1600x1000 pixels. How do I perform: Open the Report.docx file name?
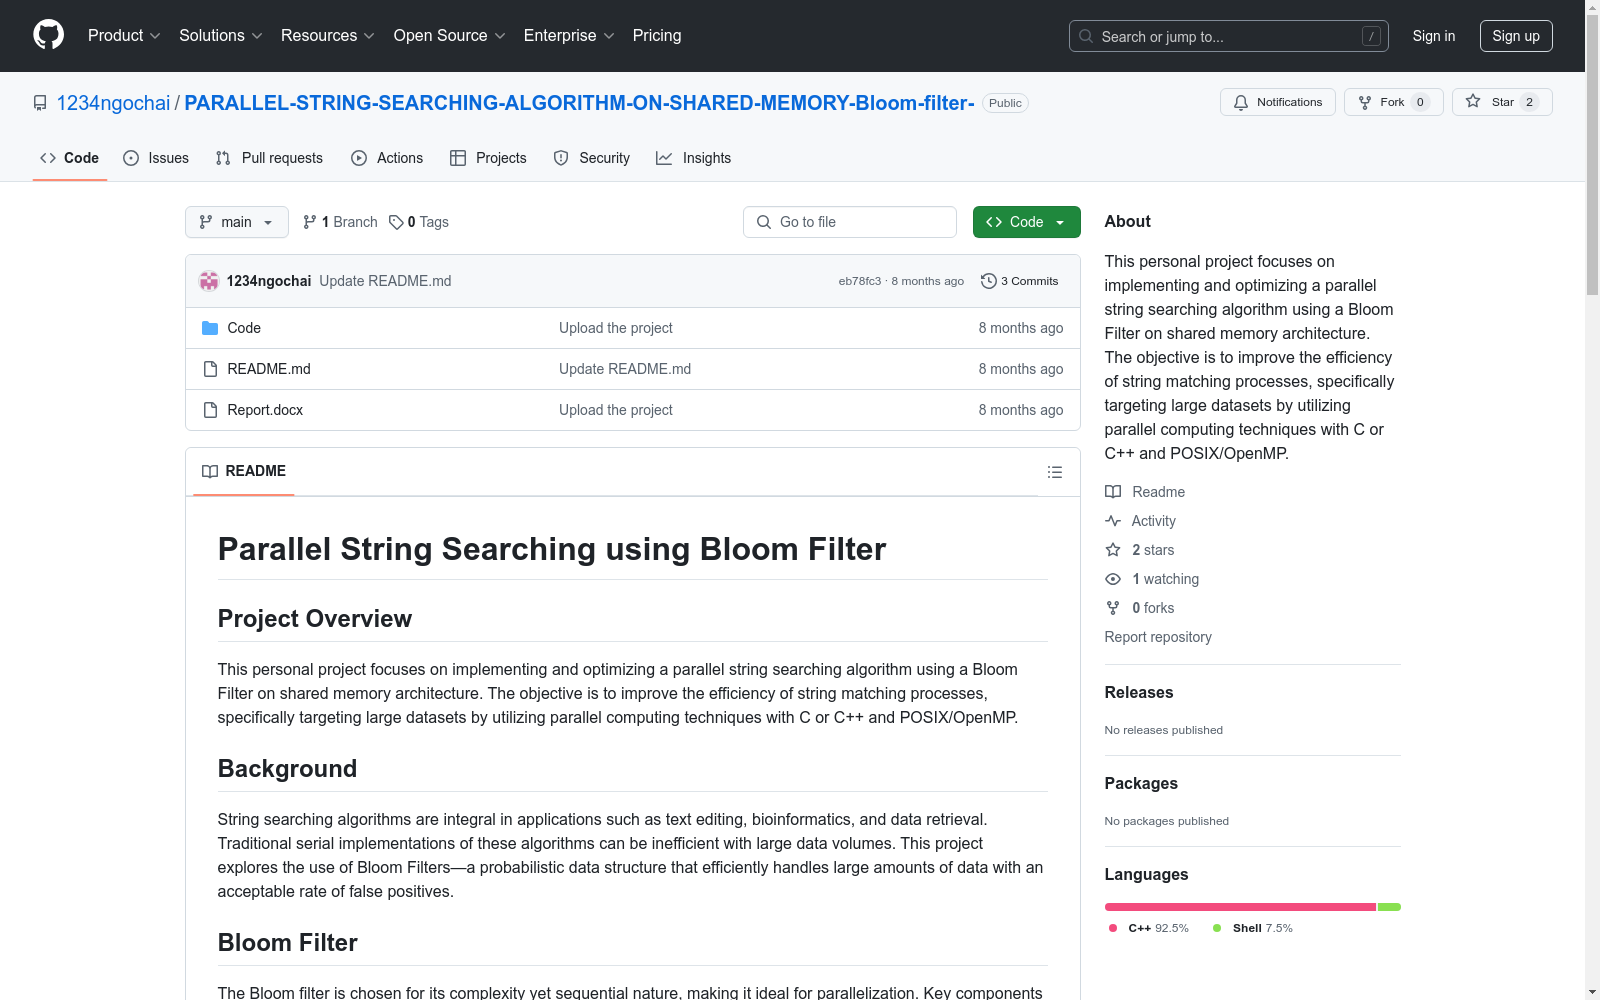coord(265,410)
